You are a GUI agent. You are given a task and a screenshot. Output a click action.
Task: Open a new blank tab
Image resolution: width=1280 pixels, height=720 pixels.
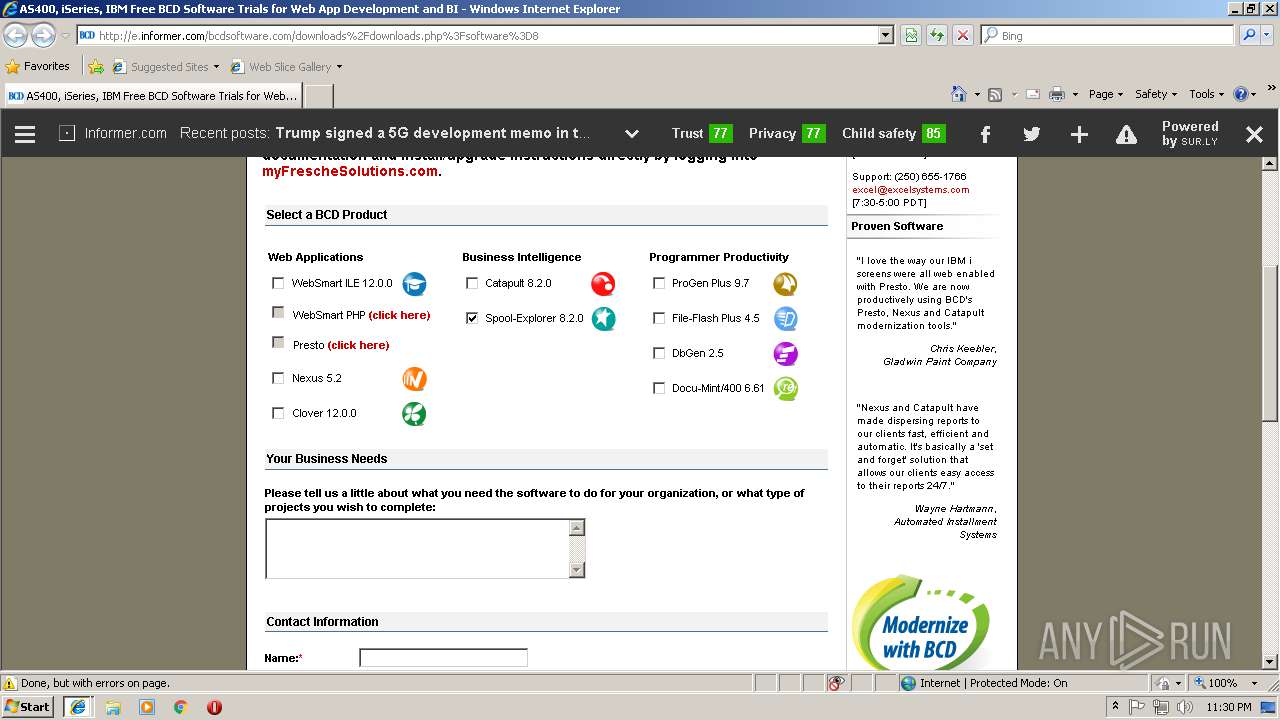pos(318,96)
